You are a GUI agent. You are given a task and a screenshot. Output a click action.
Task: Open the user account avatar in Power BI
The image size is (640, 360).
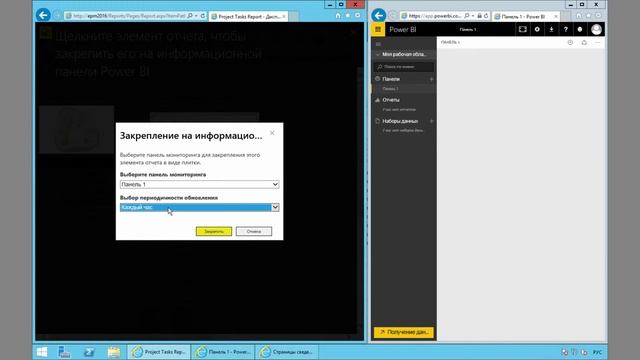596,29
